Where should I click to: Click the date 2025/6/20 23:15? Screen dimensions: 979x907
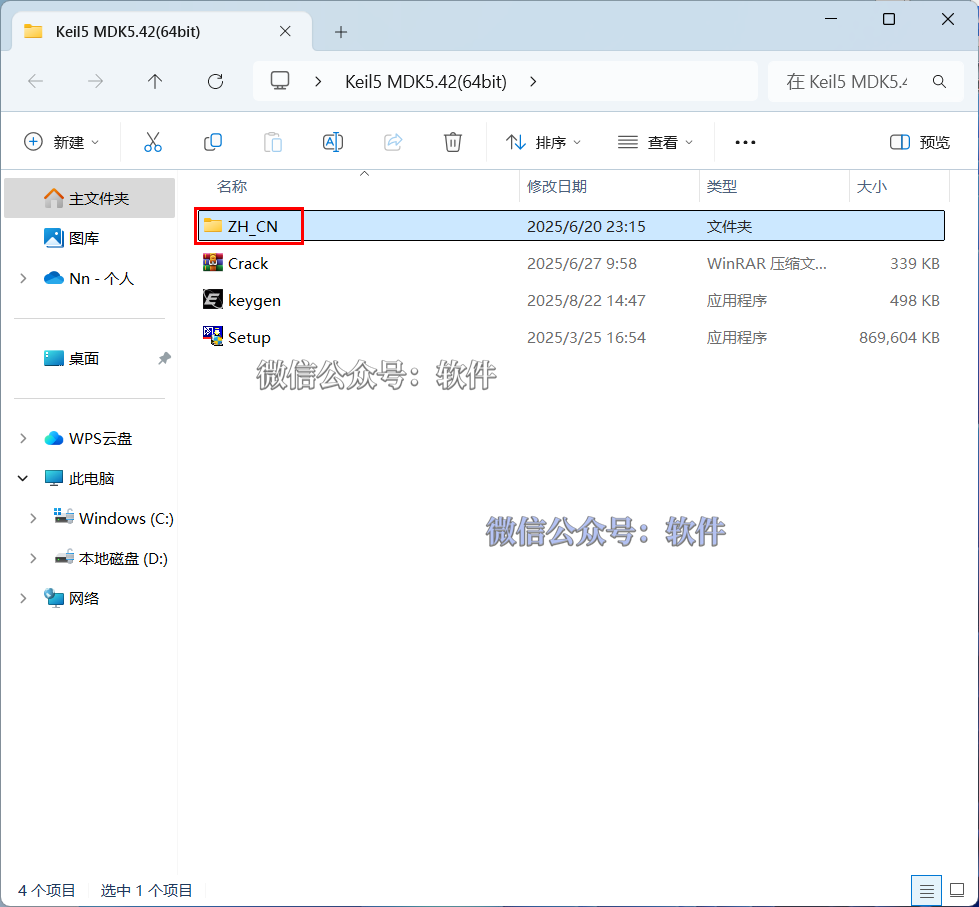click(586, 226)
